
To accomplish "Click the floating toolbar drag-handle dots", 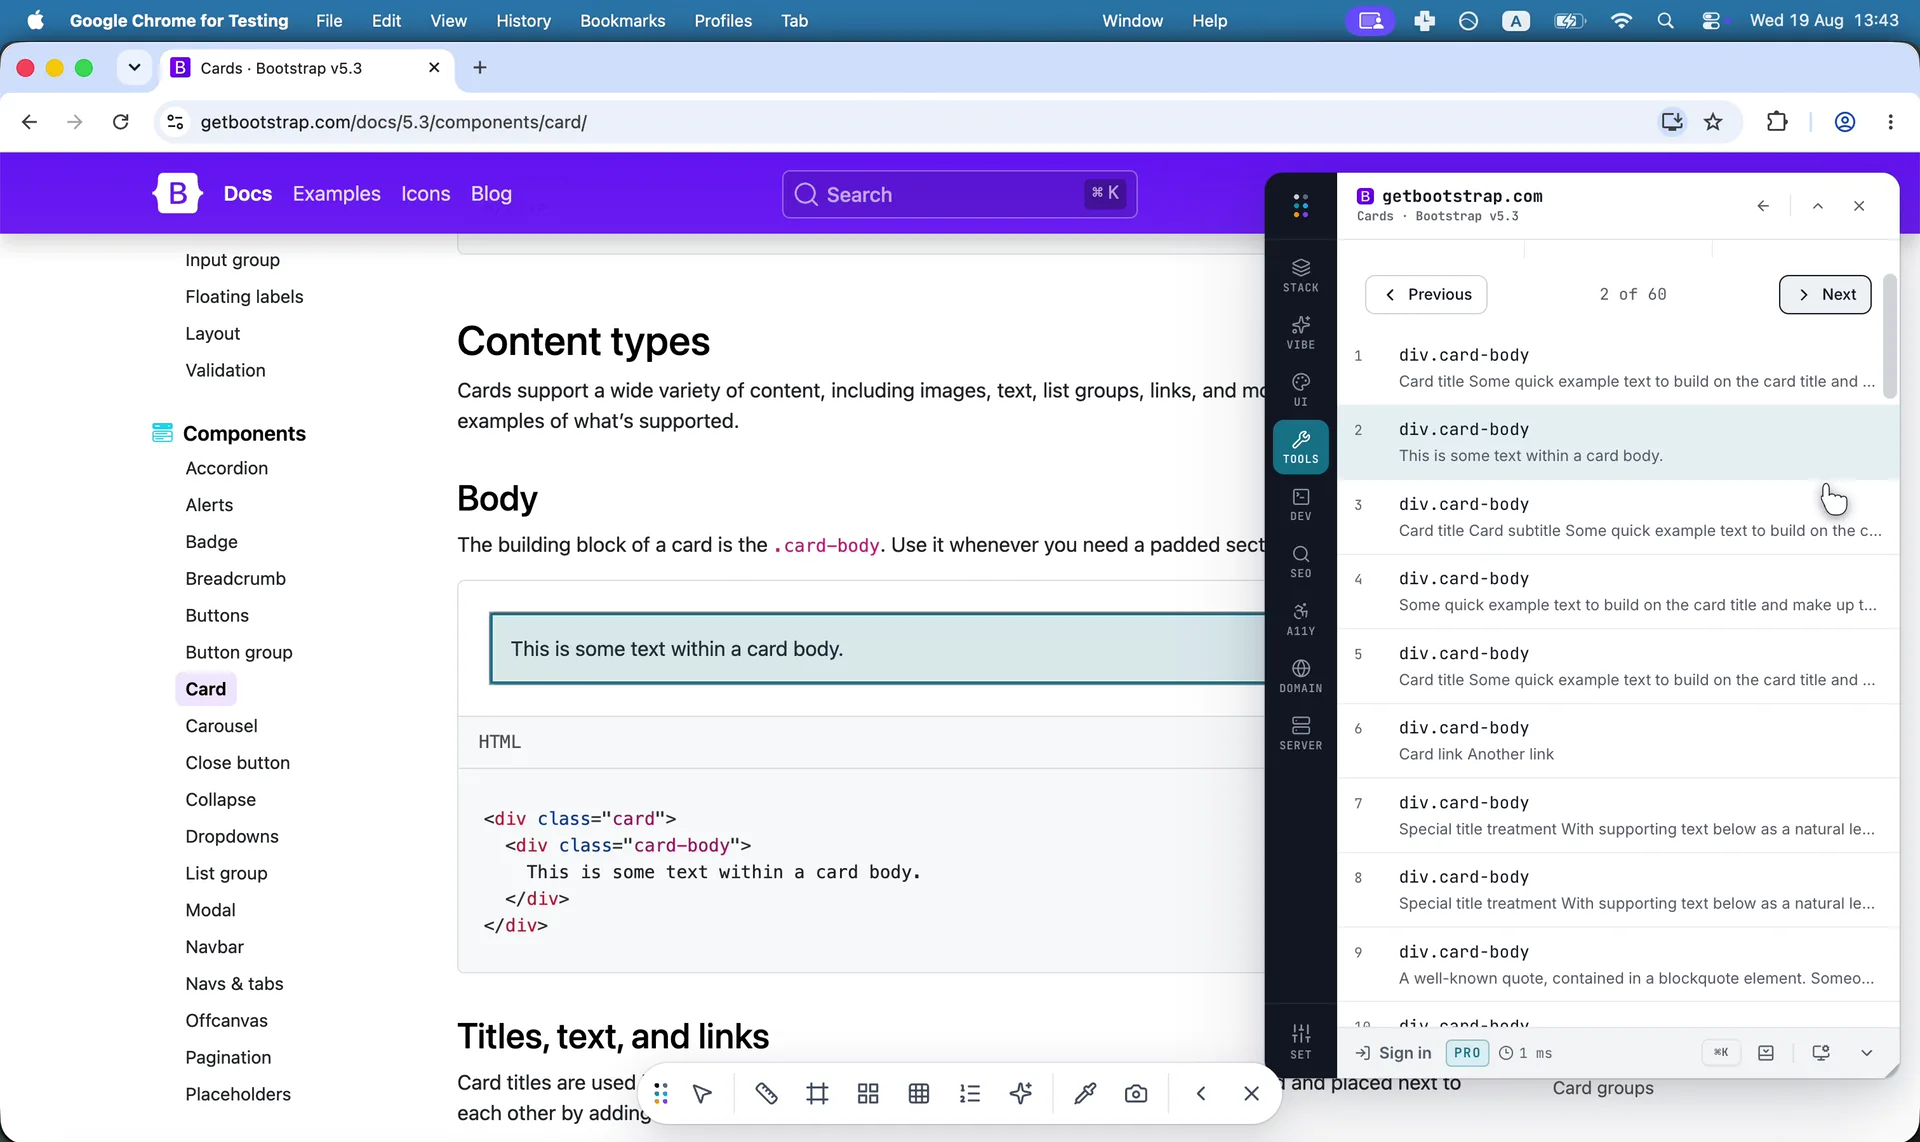I will 660,1094.
